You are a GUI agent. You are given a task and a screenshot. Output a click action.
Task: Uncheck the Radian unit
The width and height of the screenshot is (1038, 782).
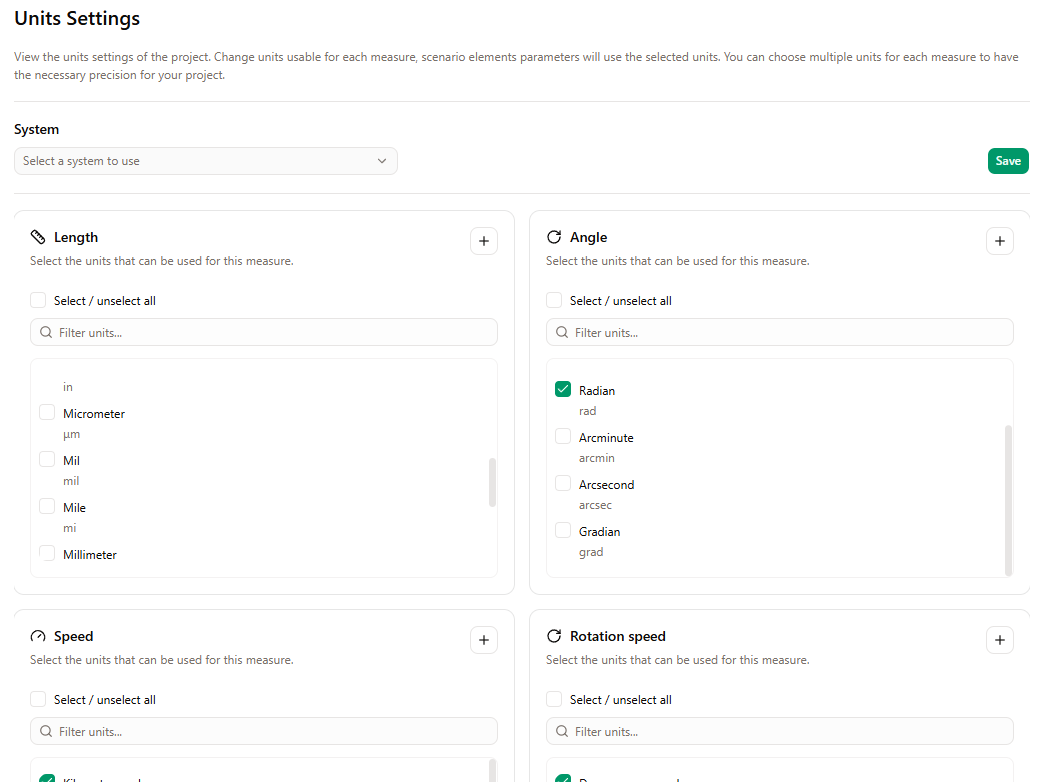[563, 389]
